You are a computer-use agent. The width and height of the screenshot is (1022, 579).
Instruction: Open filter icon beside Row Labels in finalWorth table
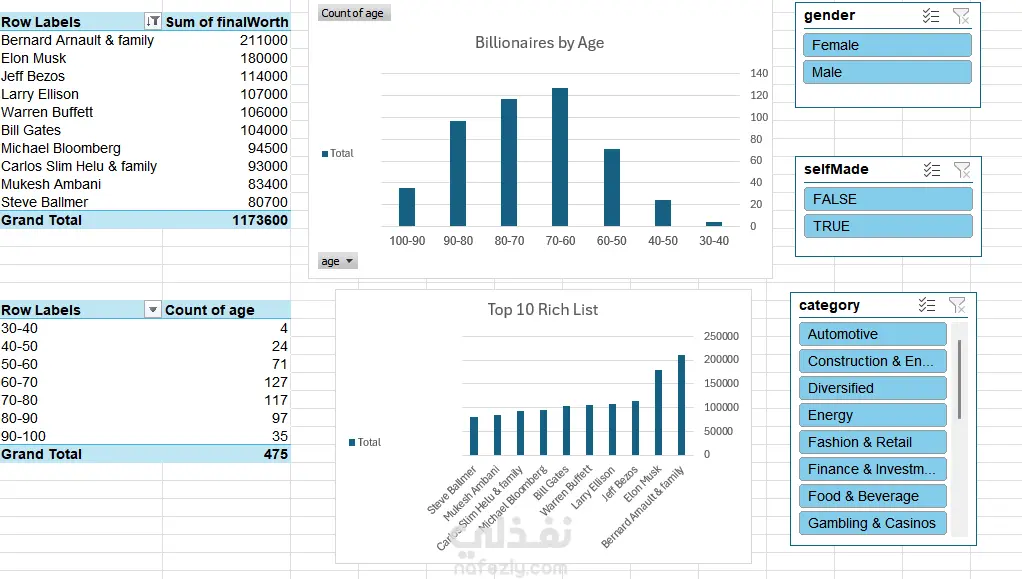tap(153, 22)
